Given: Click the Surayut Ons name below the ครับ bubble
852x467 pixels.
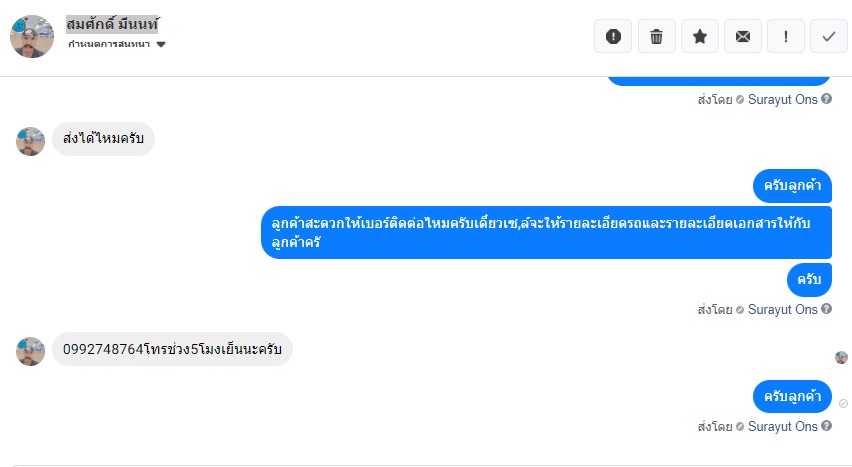Looking at the screenshot, I should point(783,310).
